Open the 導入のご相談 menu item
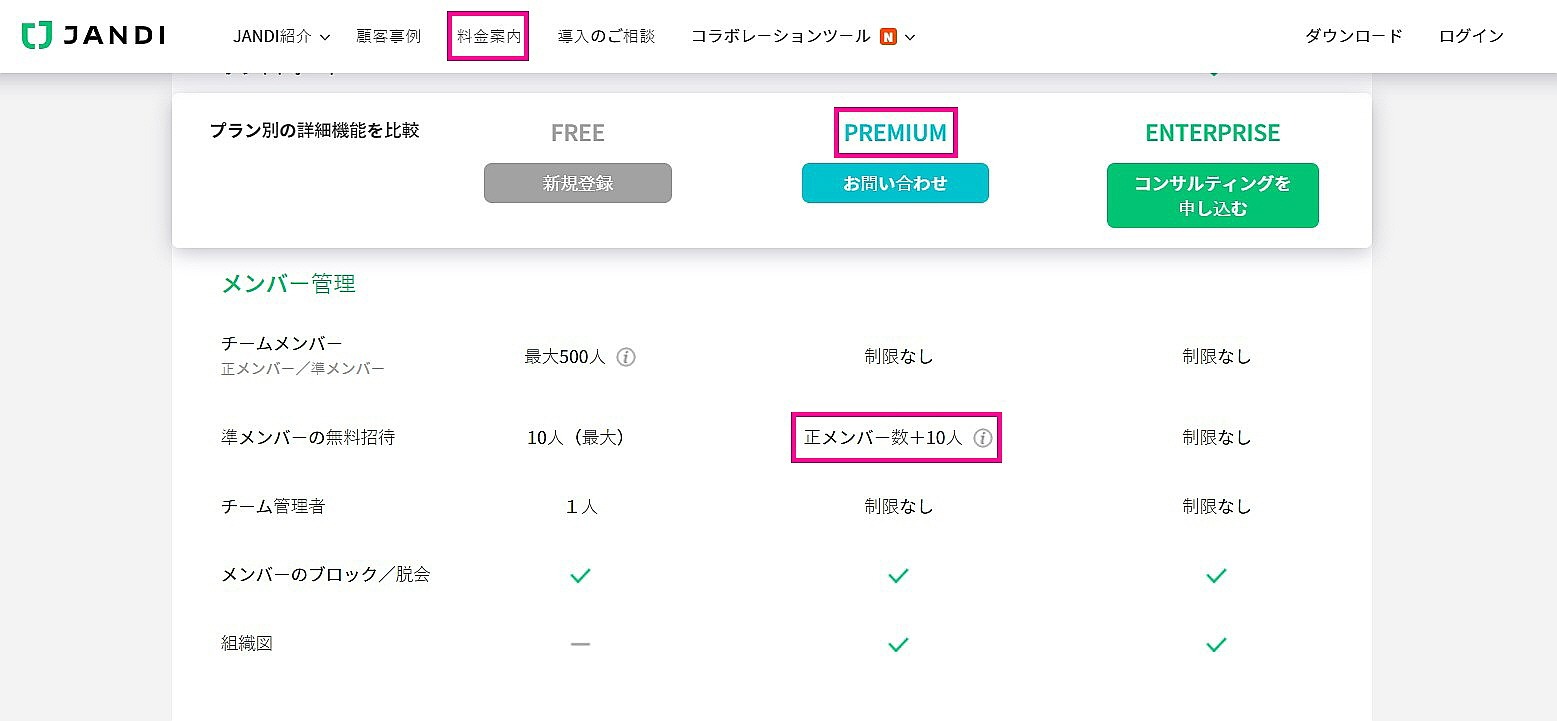 coord(606,36)
